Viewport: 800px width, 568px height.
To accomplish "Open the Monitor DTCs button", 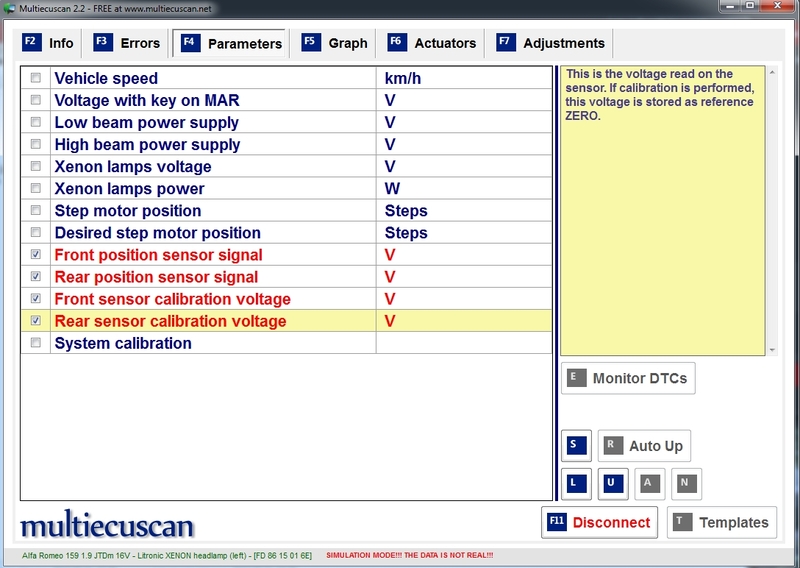I will (x=628, y=378).
